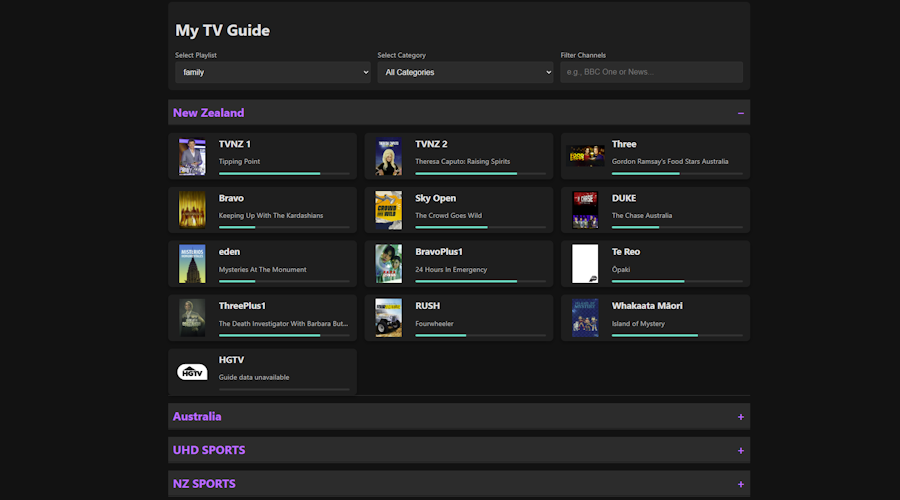The width and height of the screenshot is (900, 500).
Task: Click the DUKE The Chase poster
Action: [584, 210]
